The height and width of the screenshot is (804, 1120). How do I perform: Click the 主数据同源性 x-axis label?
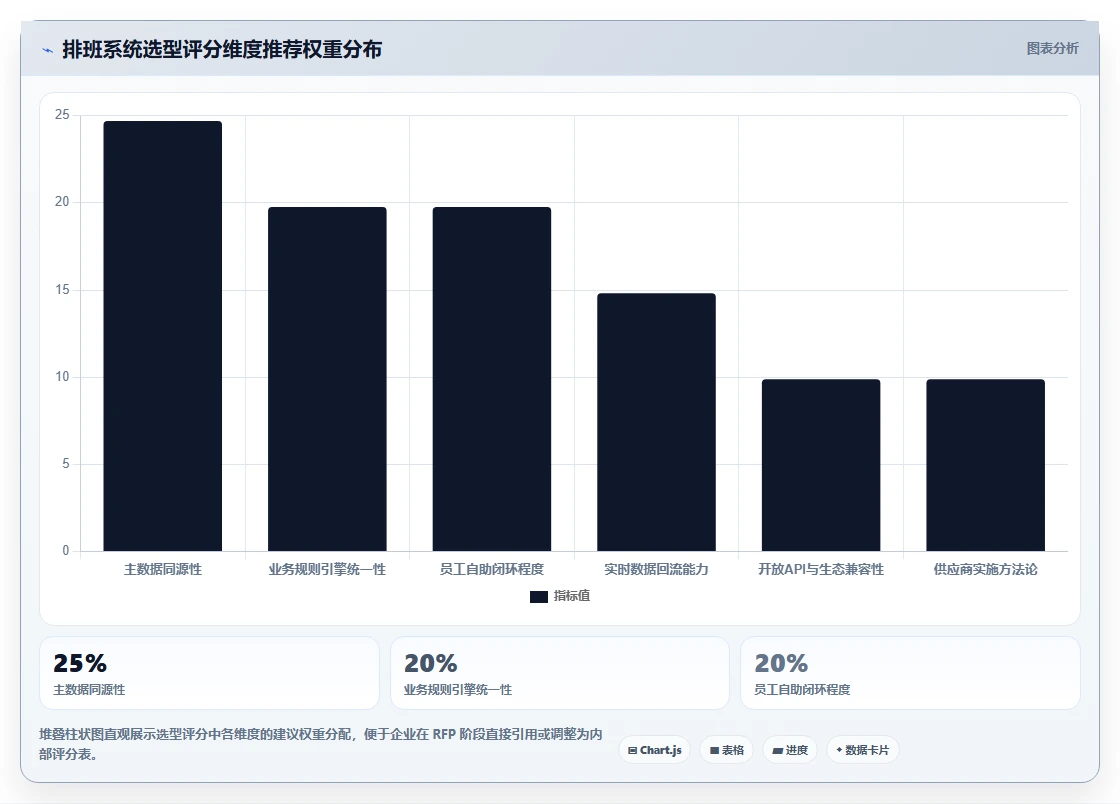coord(163,569)
